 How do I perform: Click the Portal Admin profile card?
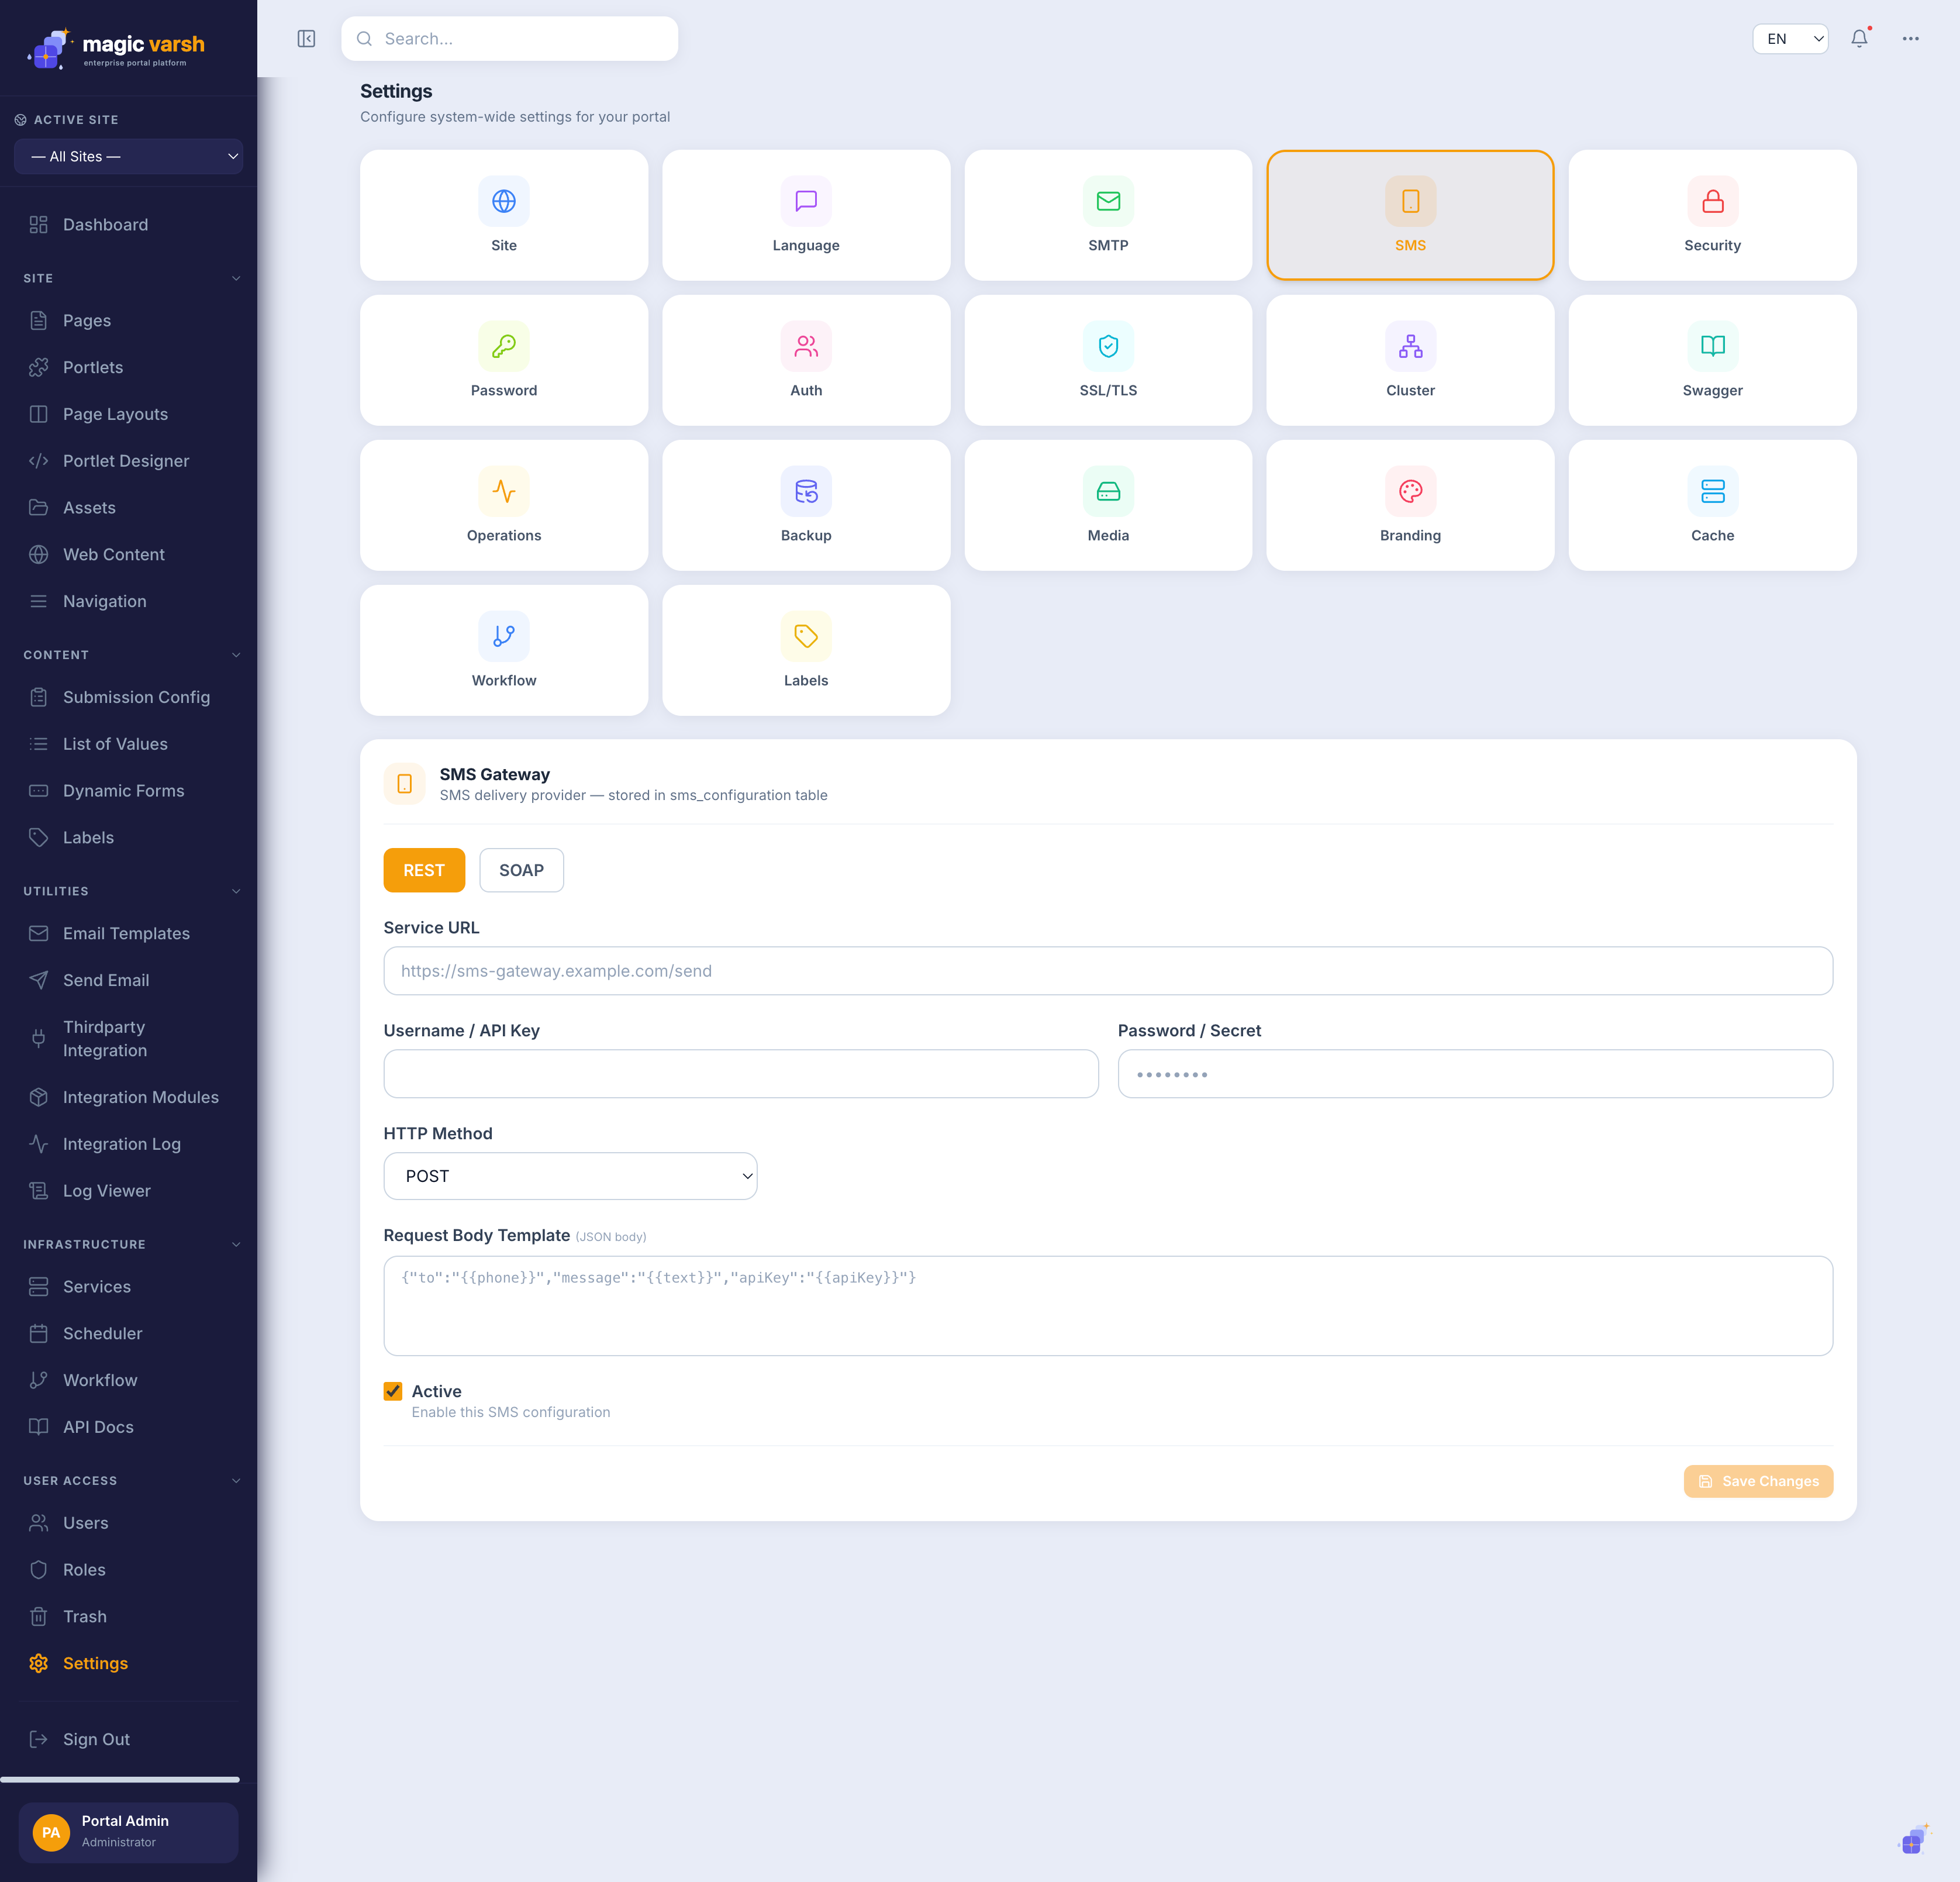[129, 1832]
